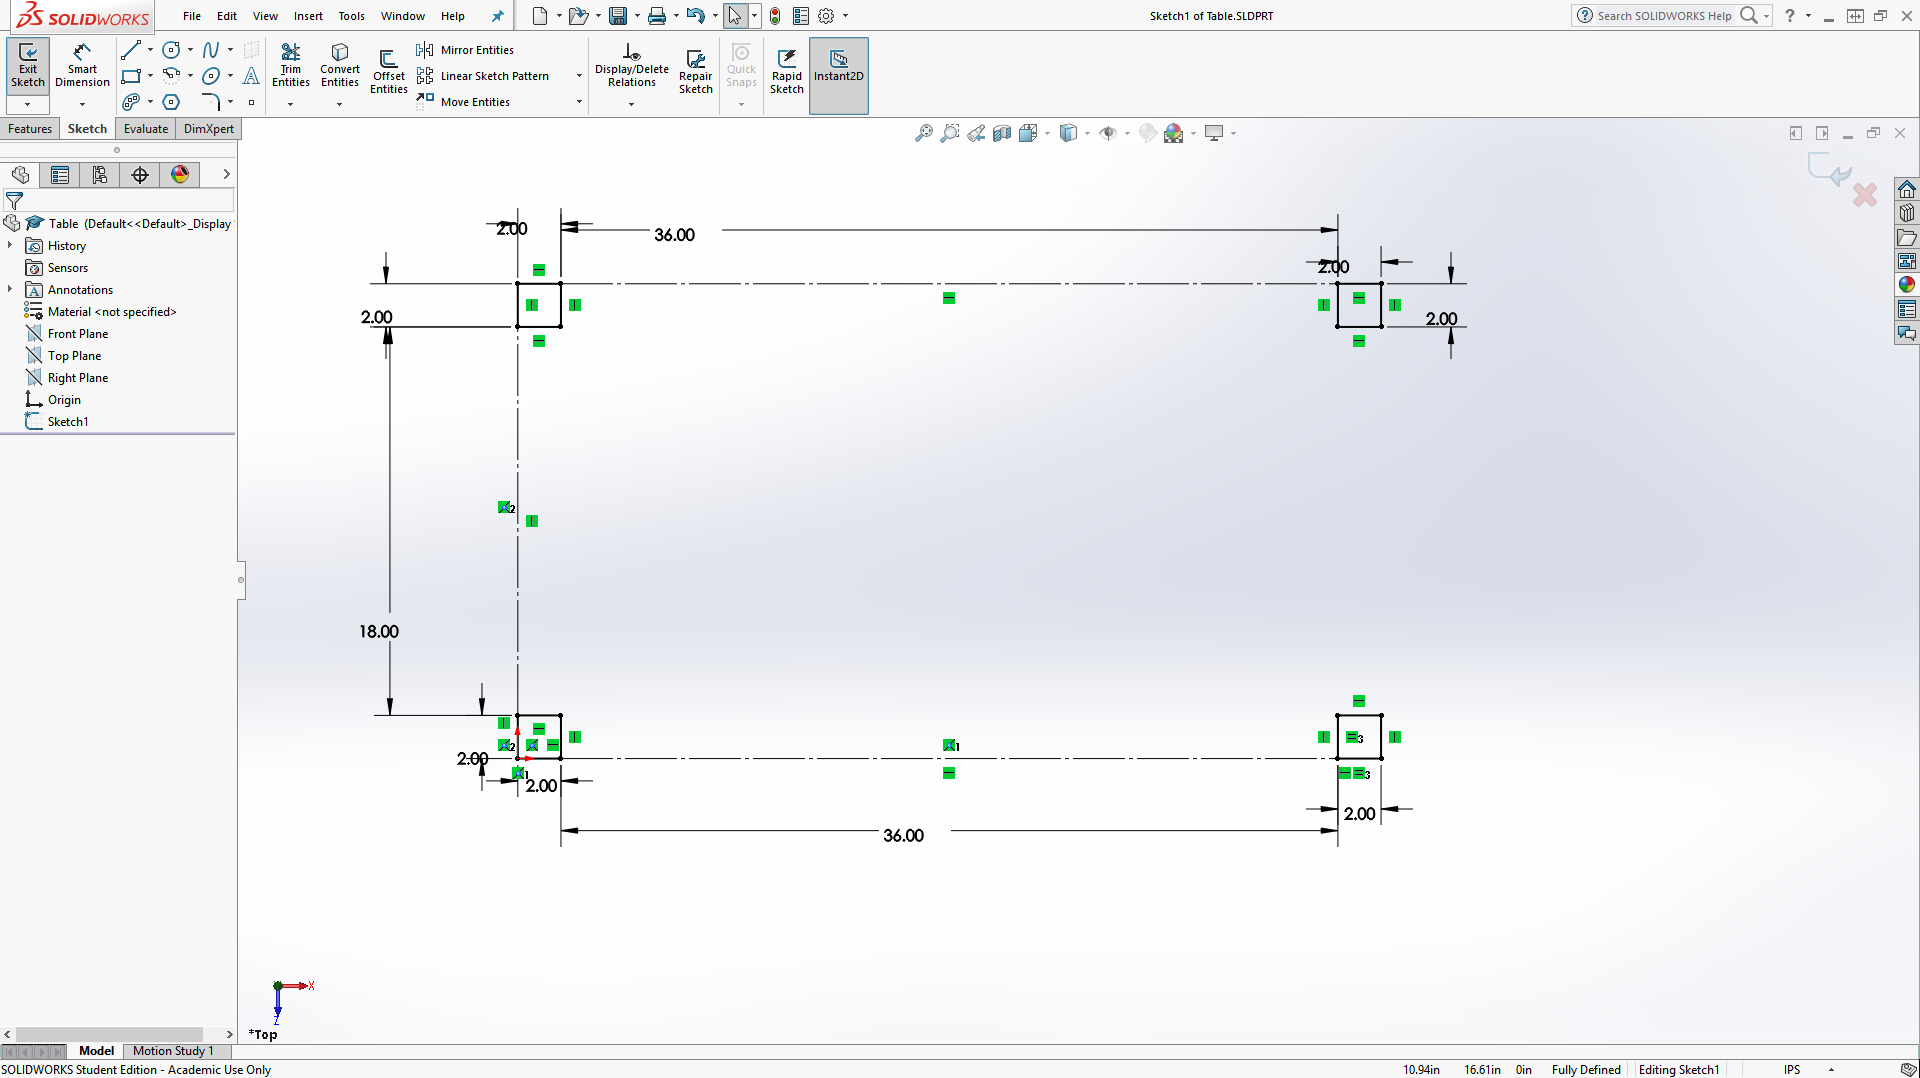The width and height of the screenshot is (1920, 1078).
Task: Click Zoom to Area in view toolbar
Action: click(949, 133)
